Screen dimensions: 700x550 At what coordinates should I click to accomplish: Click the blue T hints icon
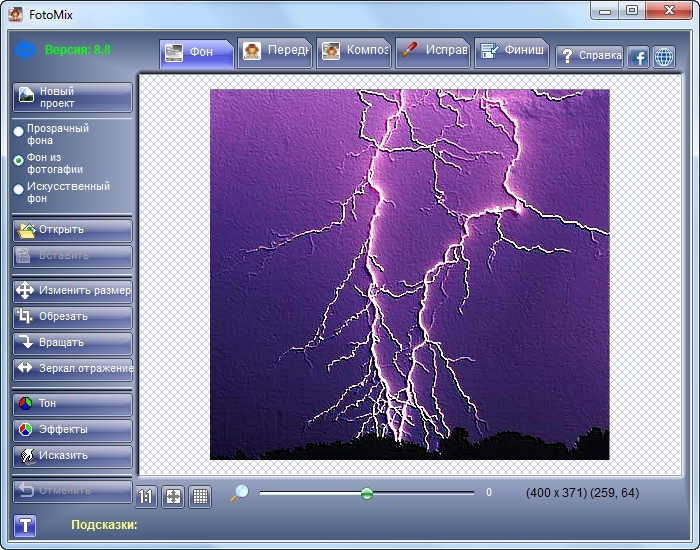pyautogui.click(x=25, y=525)
